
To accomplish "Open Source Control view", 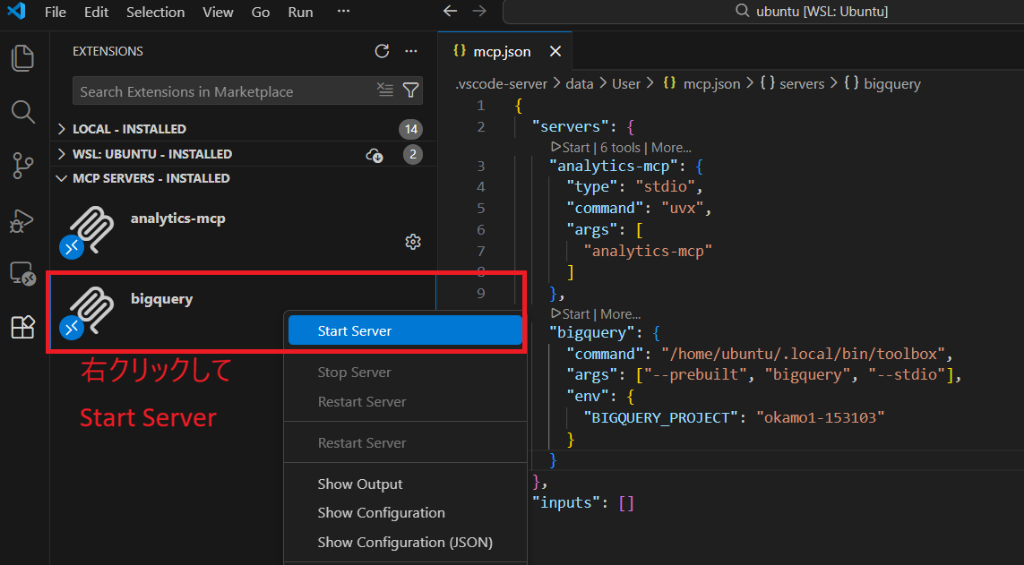I will pyautogui.click(x=23, y=166).
